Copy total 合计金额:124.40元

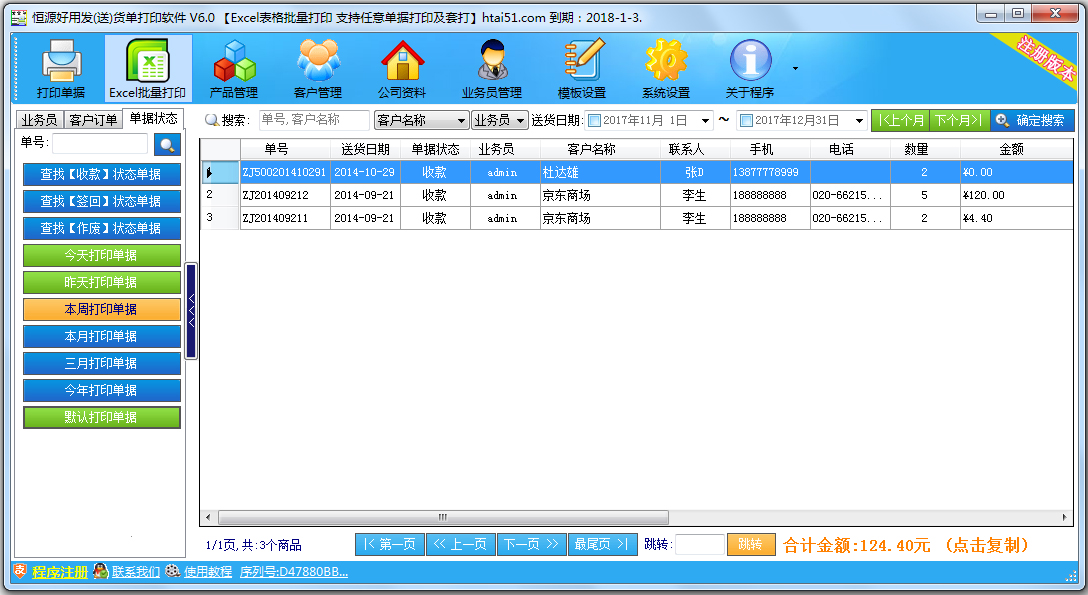tap(906, 545)
